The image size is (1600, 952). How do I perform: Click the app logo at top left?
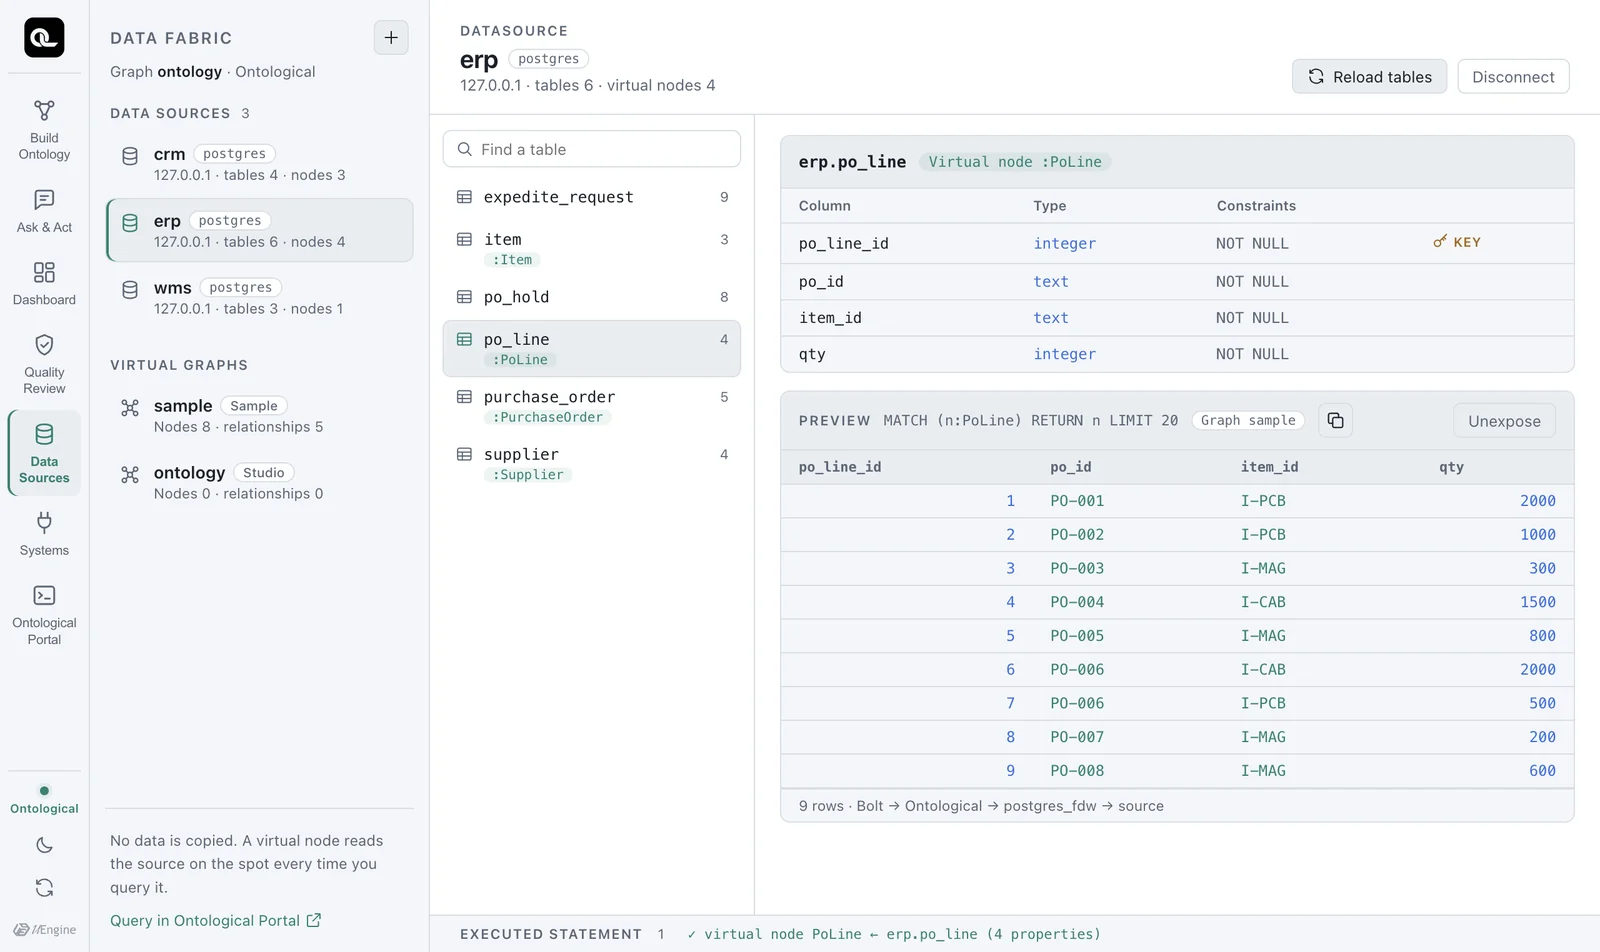pos(44,38)
